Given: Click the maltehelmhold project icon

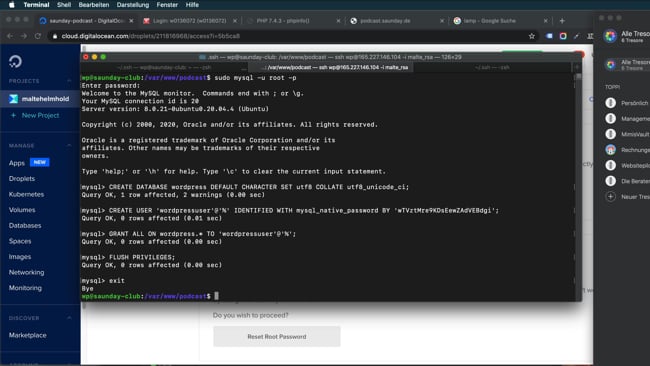Looking at the screenshot, I should tap(14, 99).
